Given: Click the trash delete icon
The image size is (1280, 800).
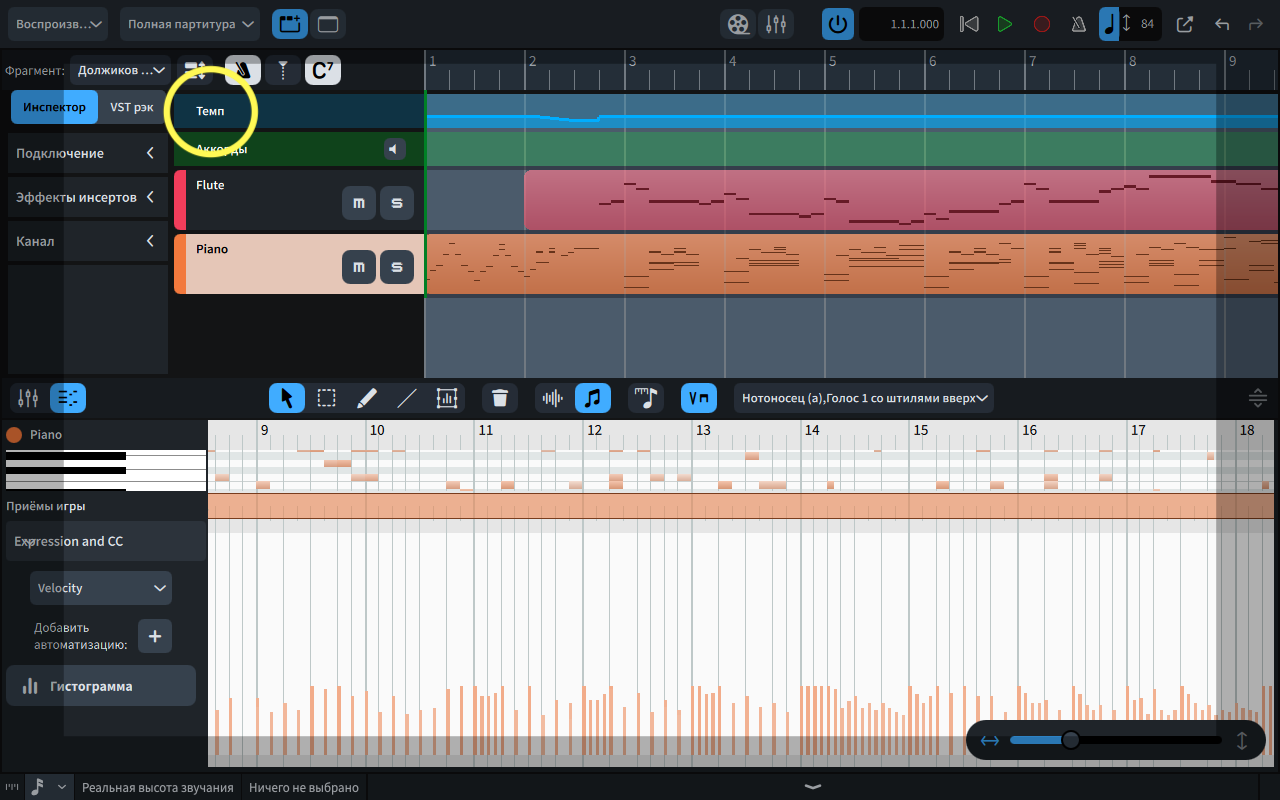Looking at the screenshot, I should 500,398.
